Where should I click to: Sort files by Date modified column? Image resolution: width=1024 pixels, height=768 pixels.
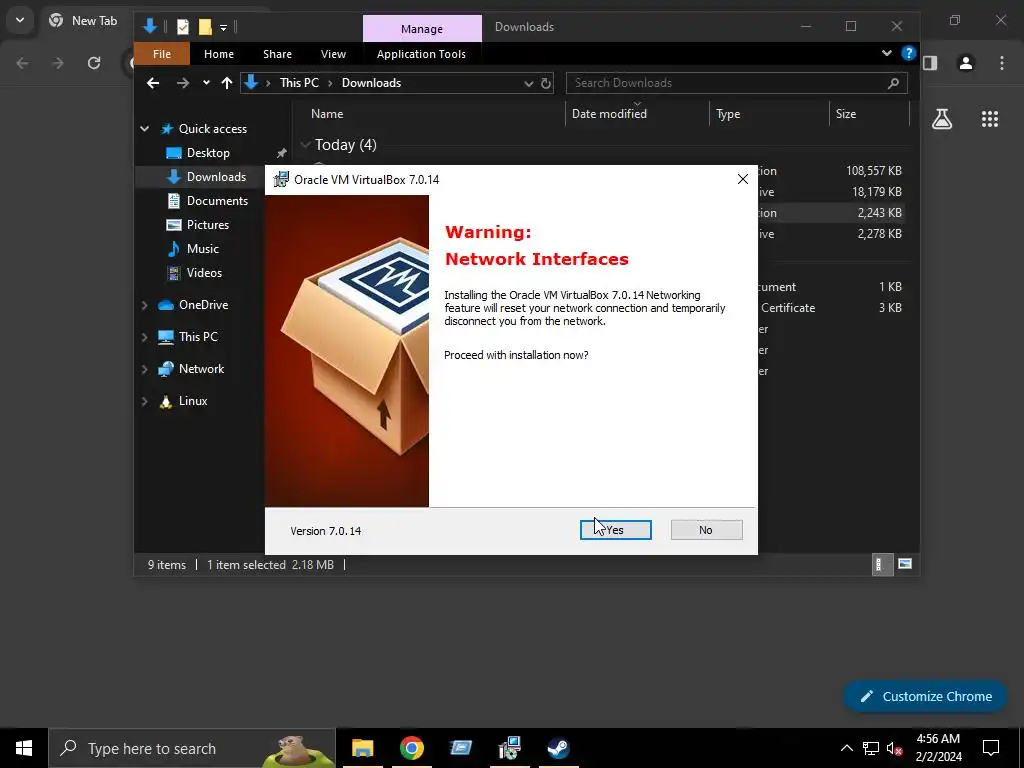(609, 114)
